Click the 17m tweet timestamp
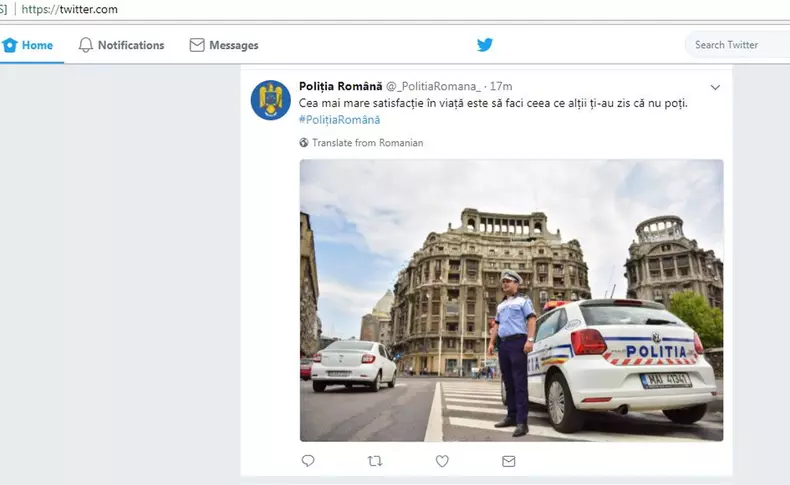Viewport: 790px width, 485px height. tap(501, 87)
